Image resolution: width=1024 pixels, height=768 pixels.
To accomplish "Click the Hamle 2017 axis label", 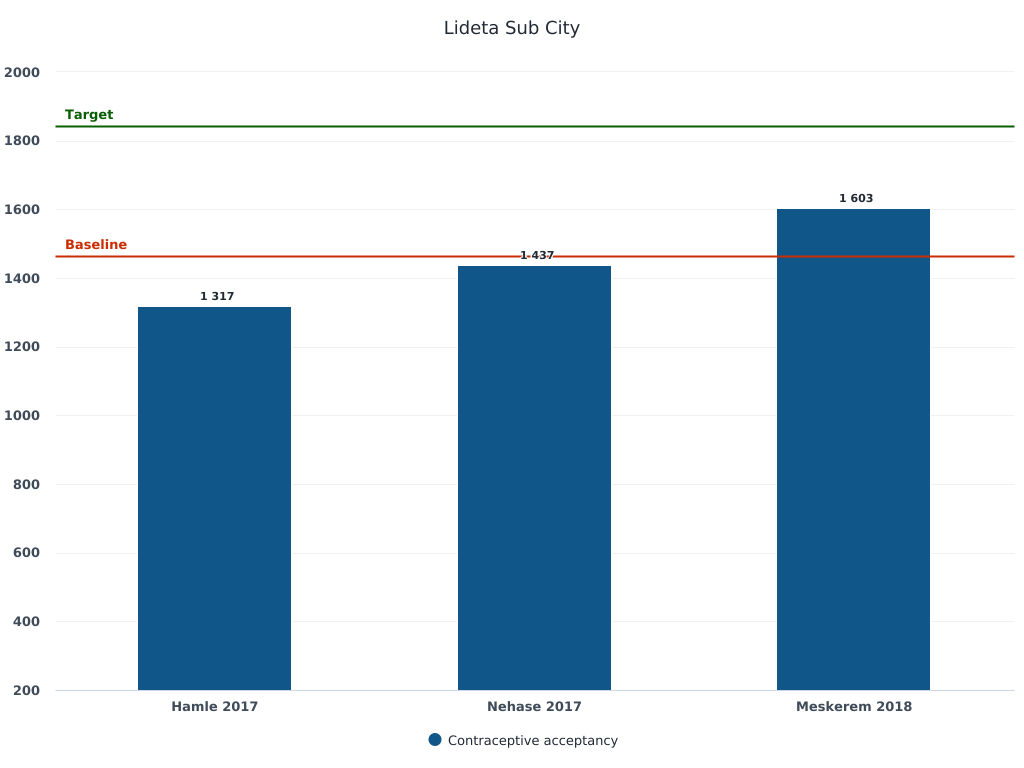I will (x=214, y=706).
